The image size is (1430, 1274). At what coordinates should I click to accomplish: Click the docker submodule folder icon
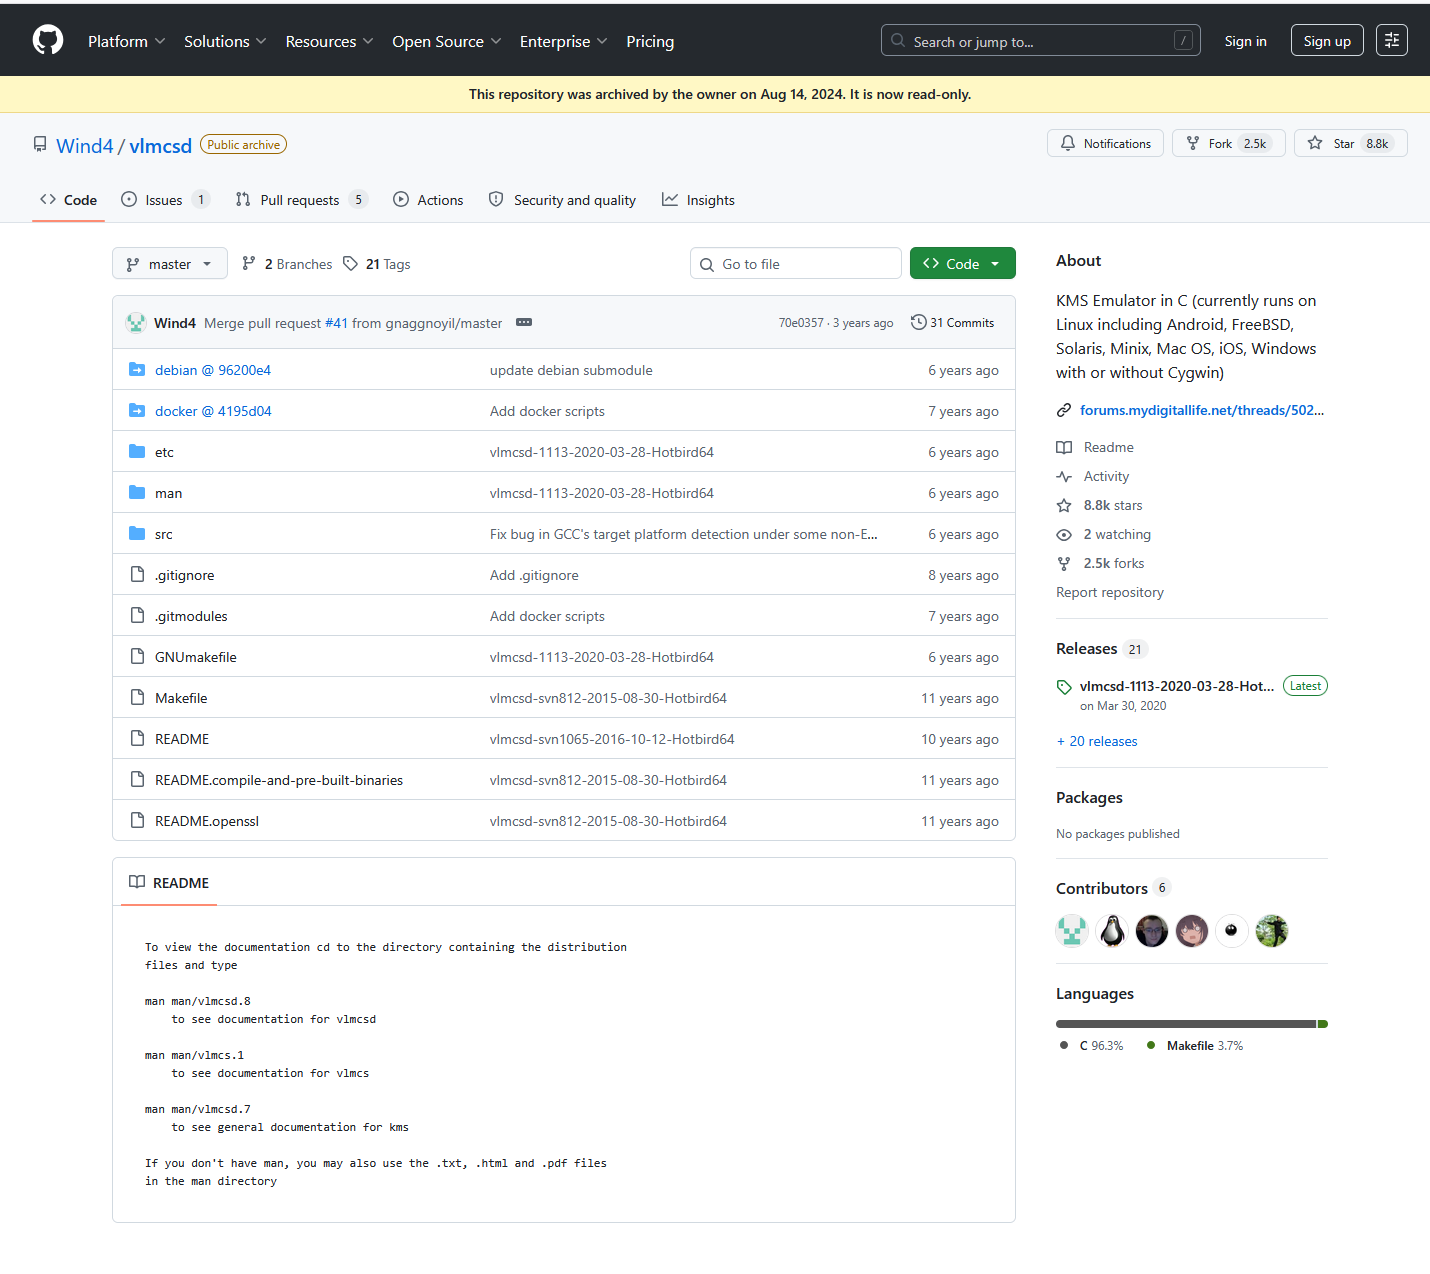click(137, 411)
